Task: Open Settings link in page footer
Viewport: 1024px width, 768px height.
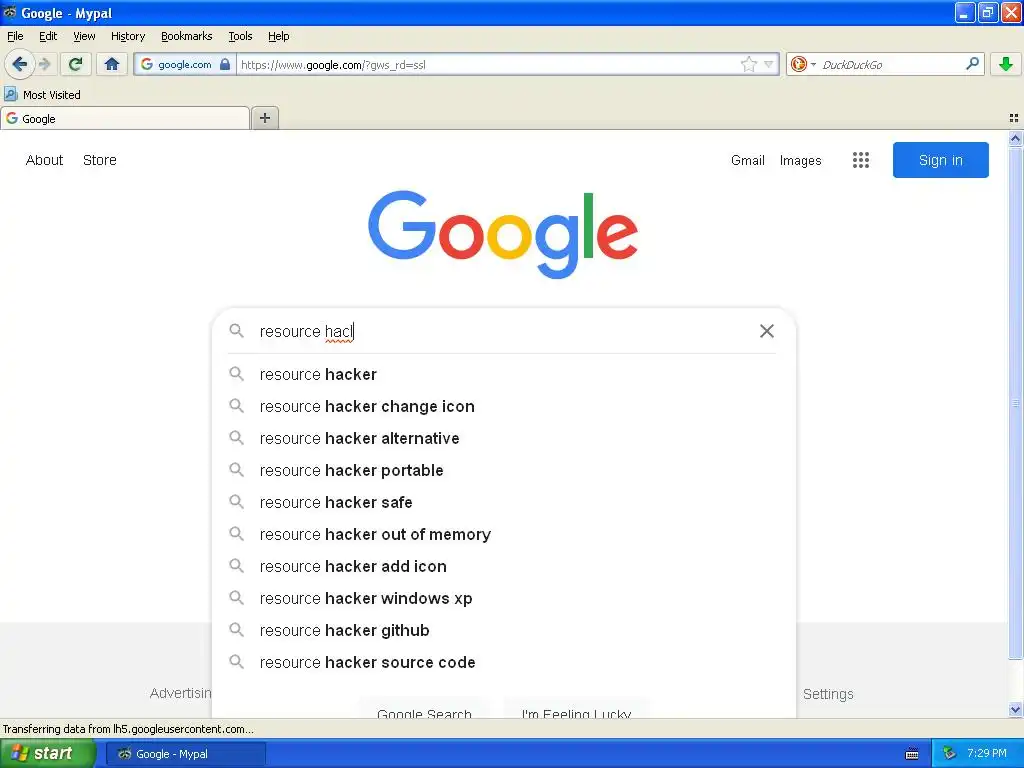Action: 827,694
